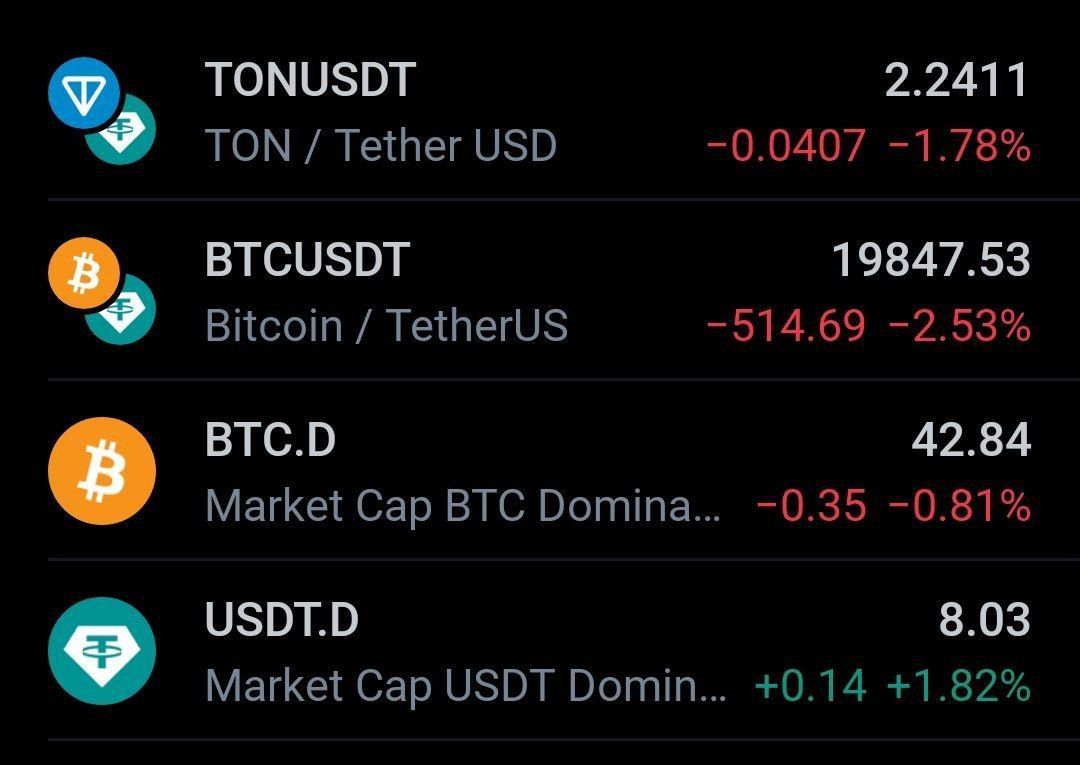1080x765 pixels.
Task: Tap the Market Cap BTC Domina… description
Action: 463,506
